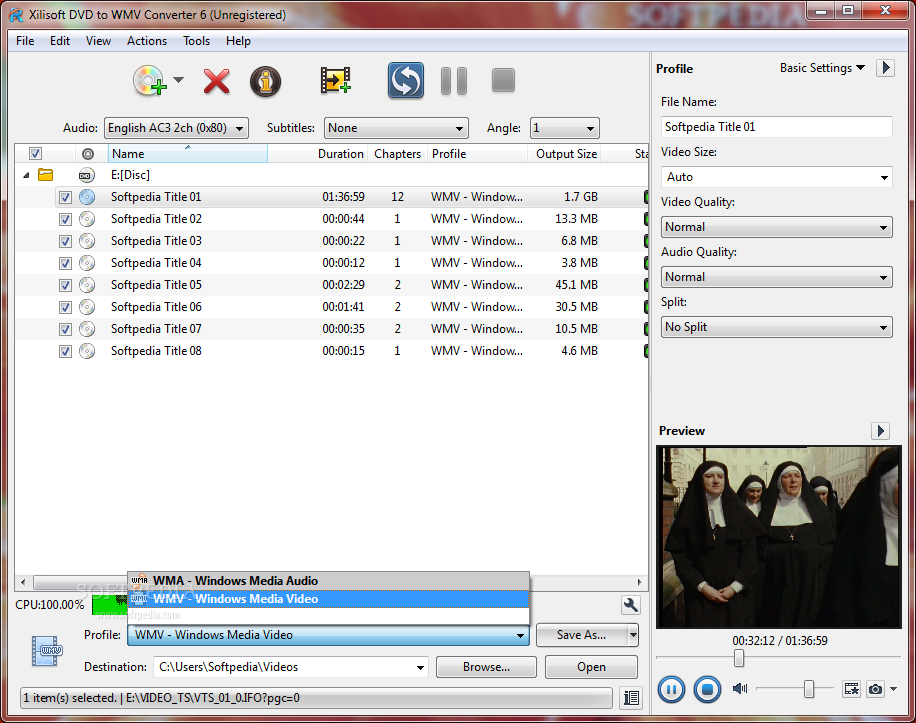This screenshot has width=916, height=723.
Task: Uncheck Softpedia Title 02 checkbox
Action: pos(65,220)
